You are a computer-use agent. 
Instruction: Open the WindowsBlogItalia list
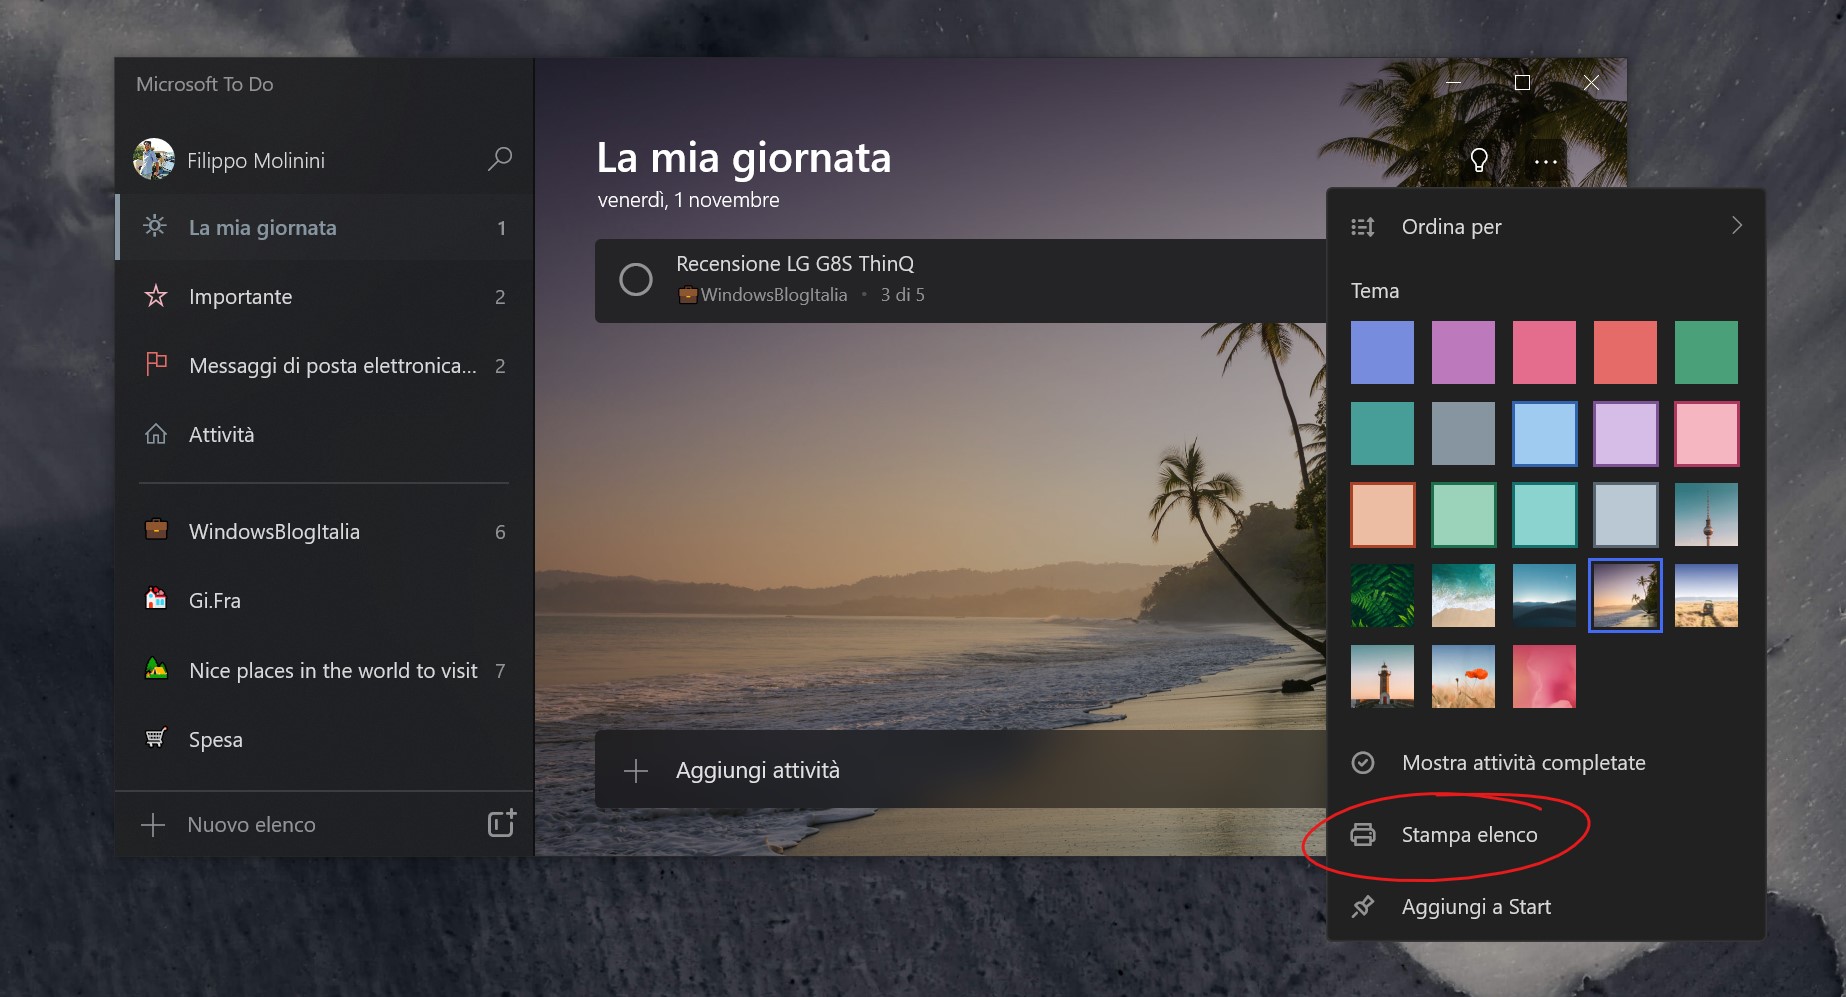click(x=325, y=531)
